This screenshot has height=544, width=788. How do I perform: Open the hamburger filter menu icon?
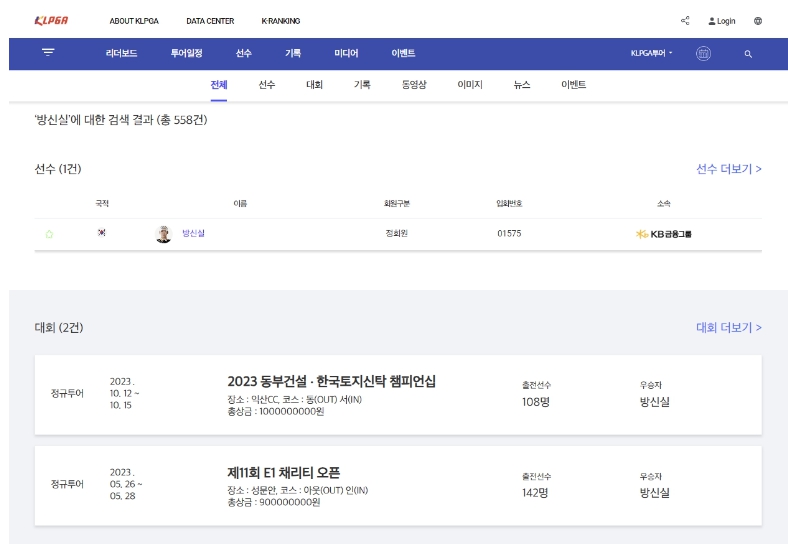click(48, 53)
